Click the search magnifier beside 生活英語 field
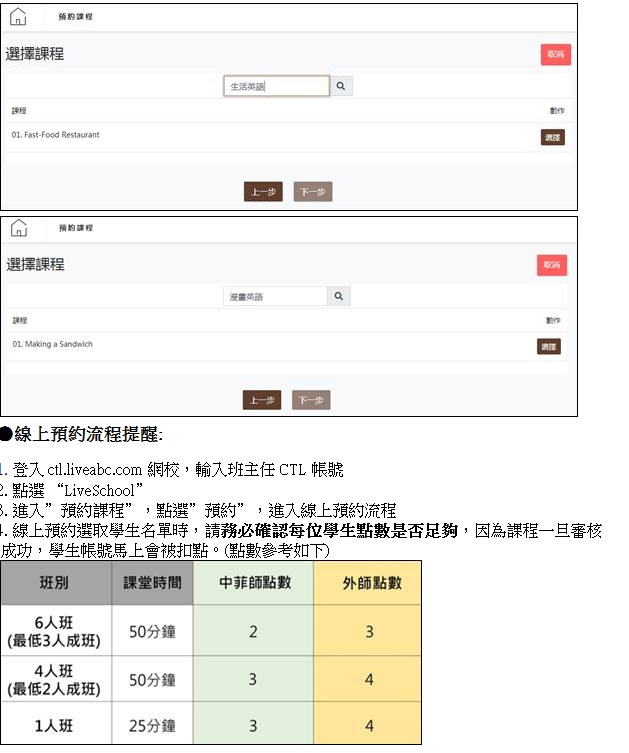Viewport: 629px width, 753px height. [340, 87]
